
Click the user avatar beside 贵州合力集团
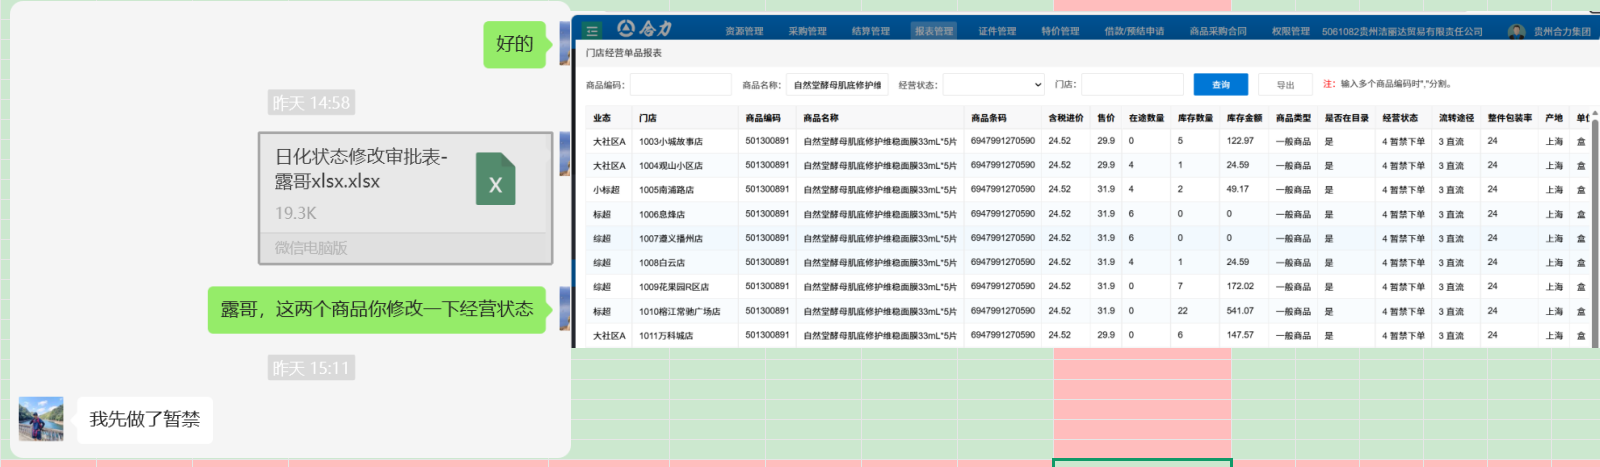click(x=1516, y=31)
